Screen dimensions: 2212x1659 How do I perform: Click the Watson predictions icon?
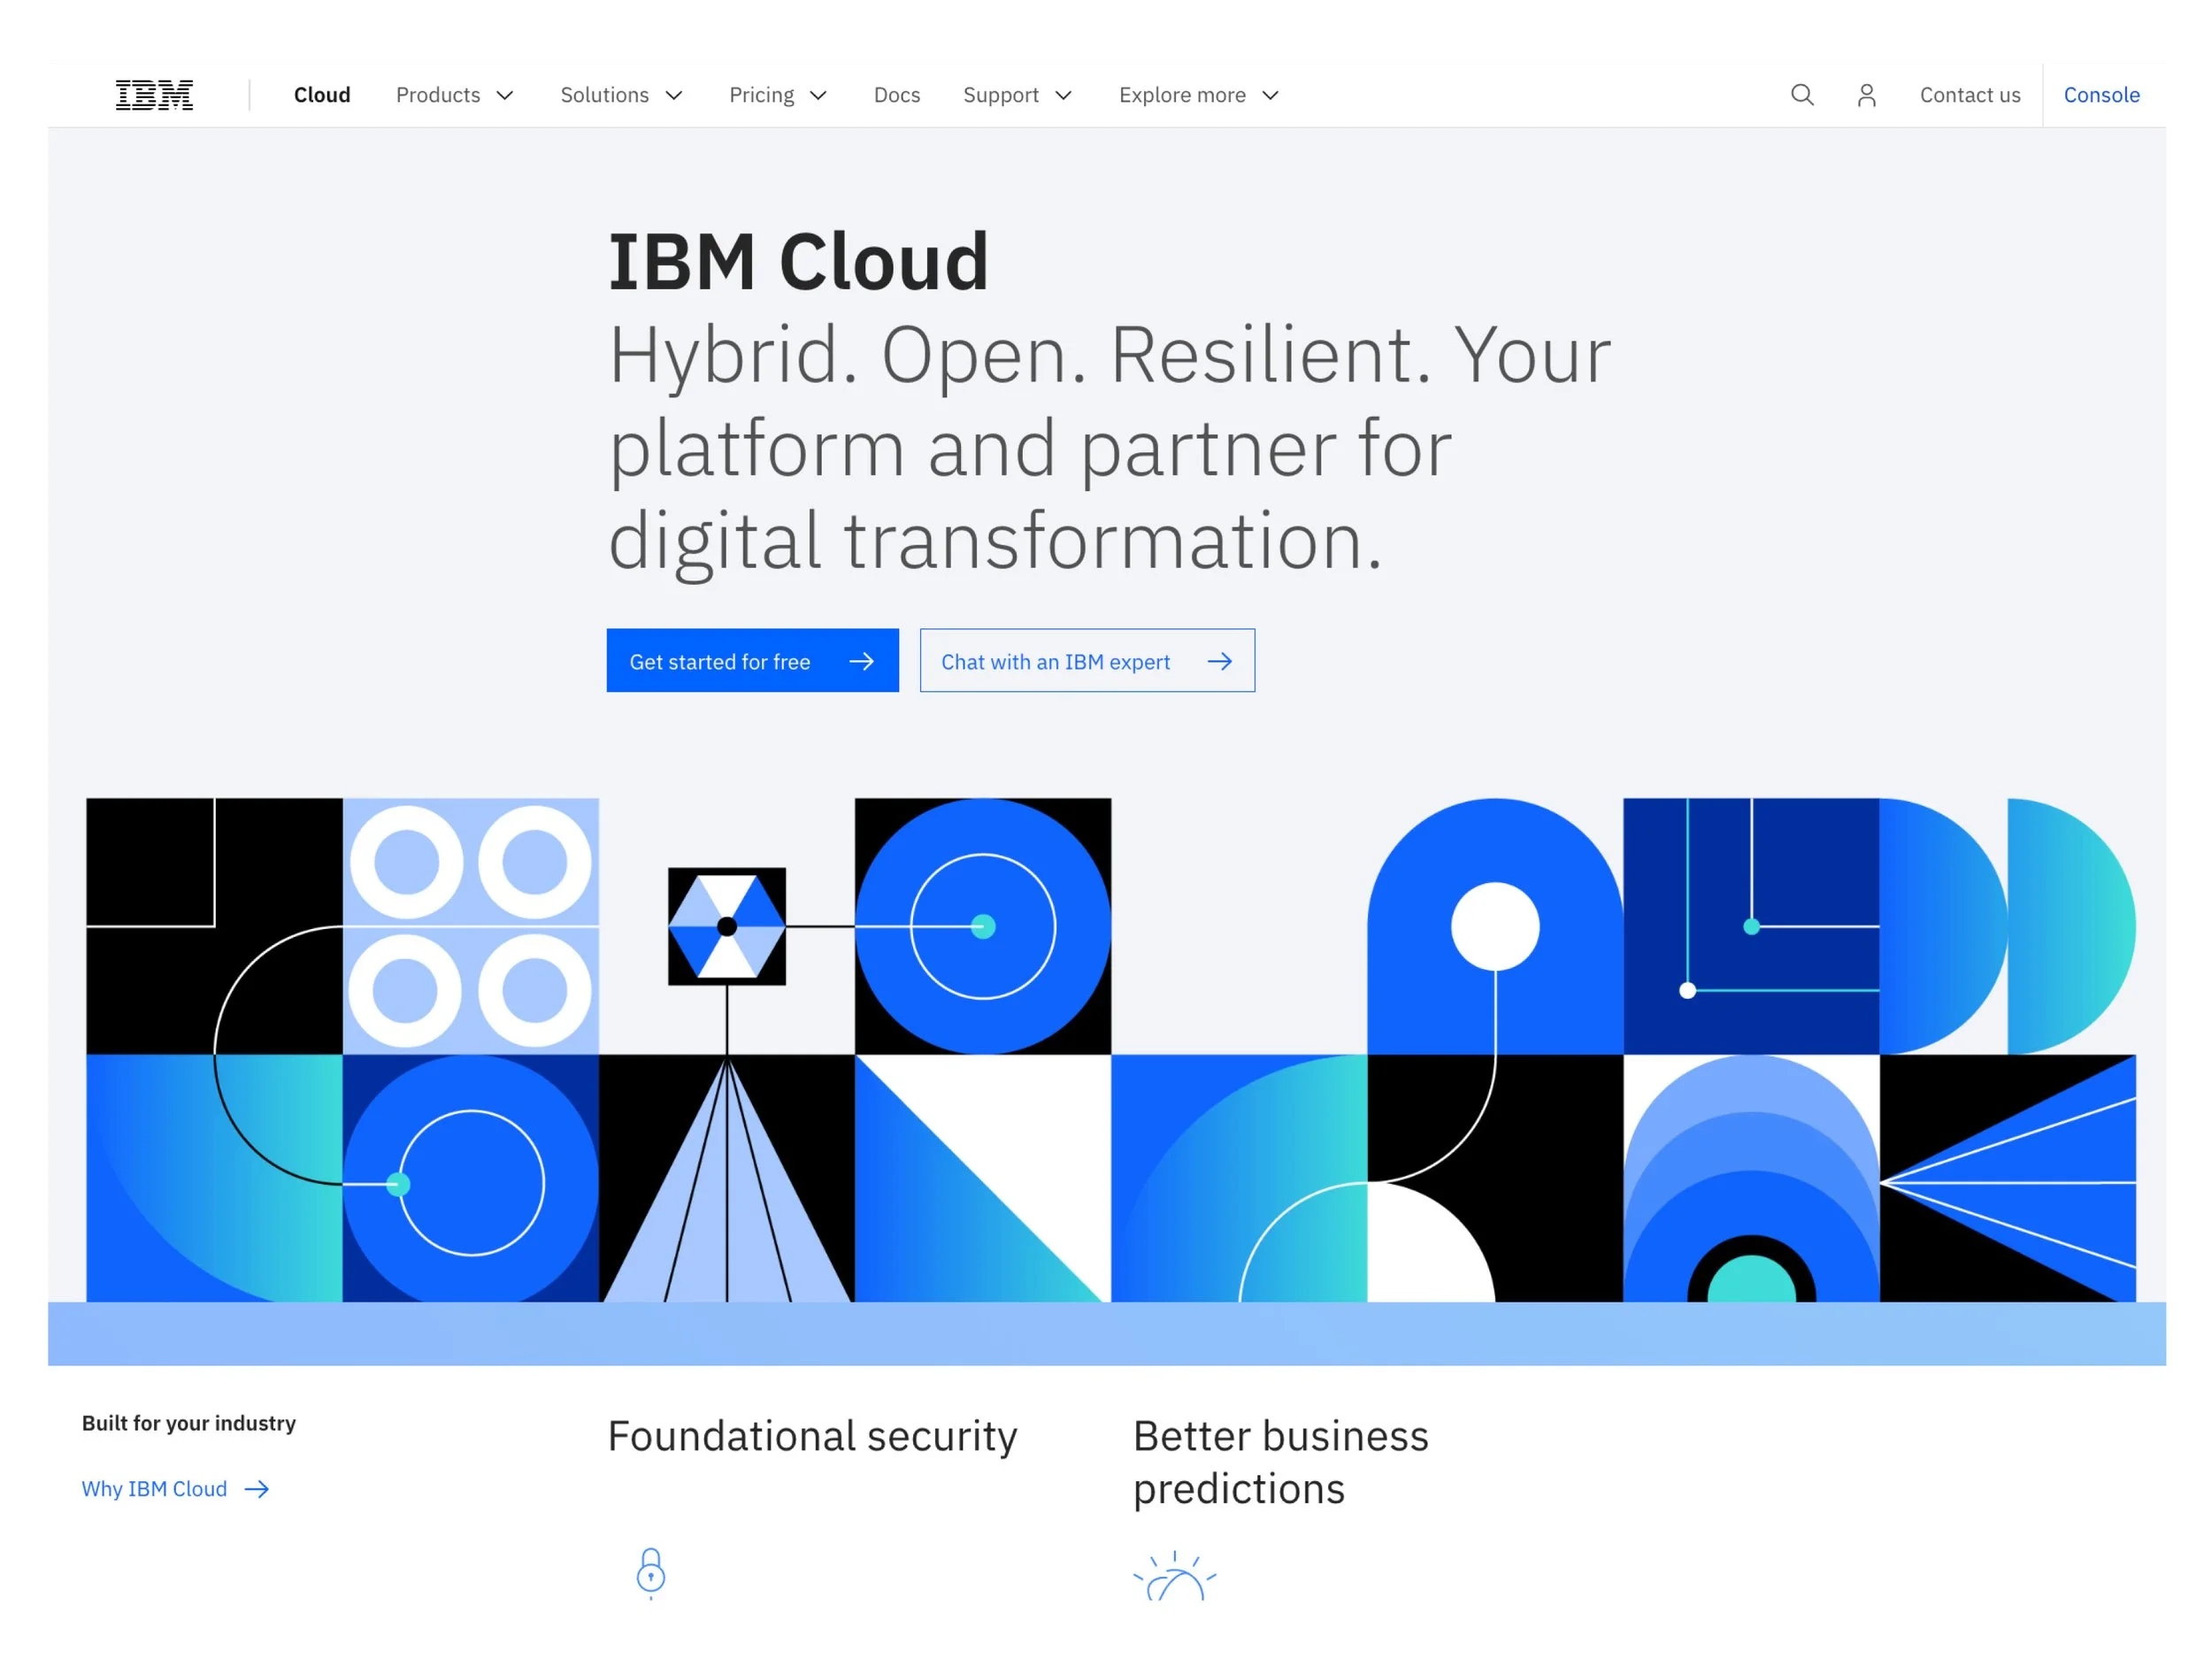coord(1175,1575)
